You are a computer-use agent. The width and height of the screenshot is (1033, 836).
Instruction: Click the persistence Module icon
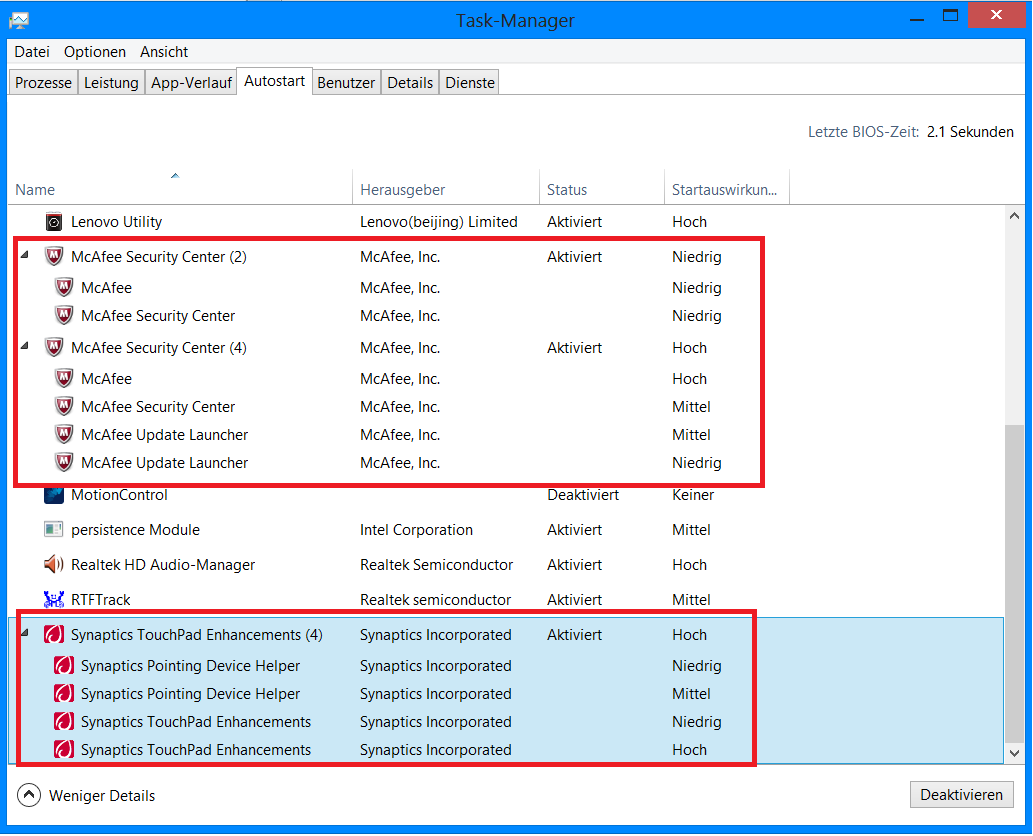(54, 530)
